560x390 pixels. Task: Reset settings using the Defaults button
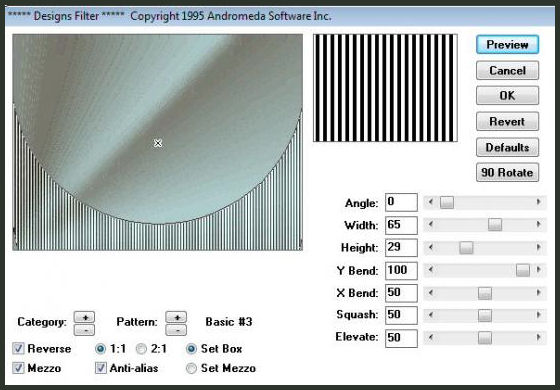(507, 147)
